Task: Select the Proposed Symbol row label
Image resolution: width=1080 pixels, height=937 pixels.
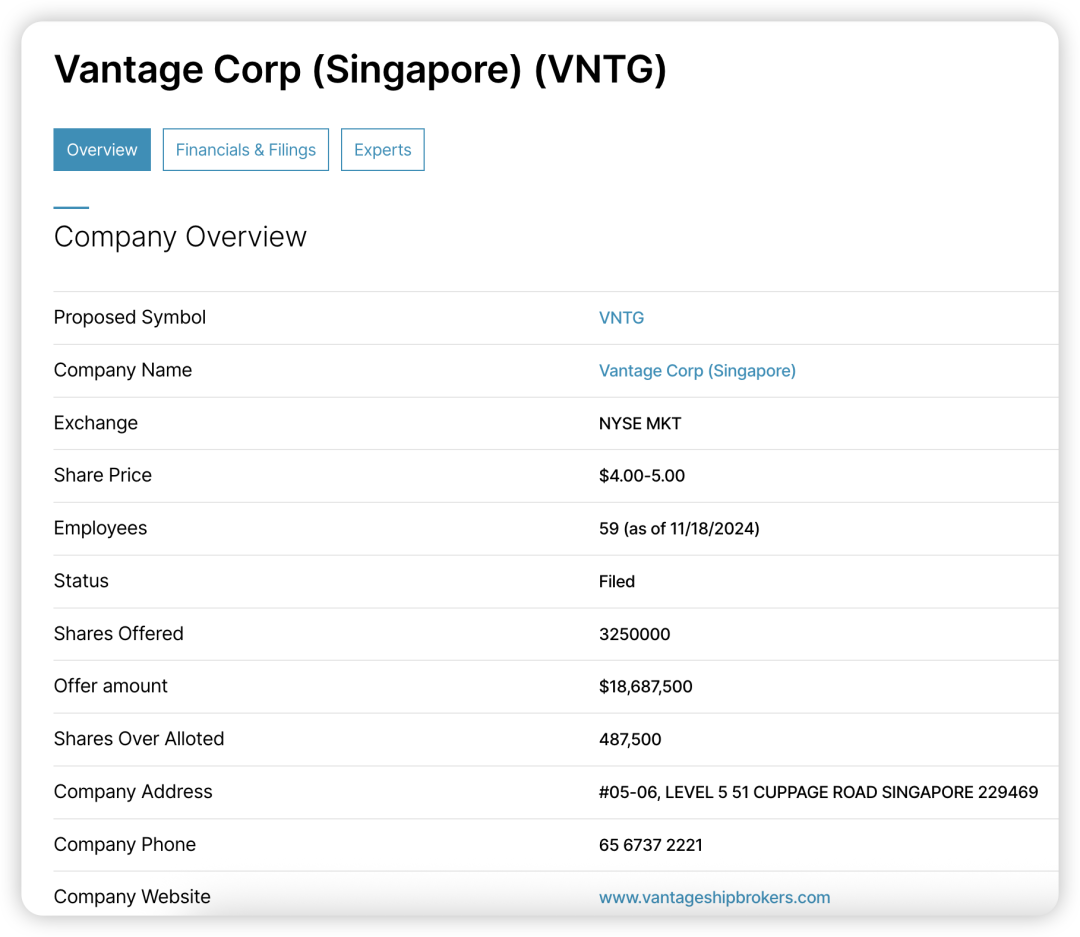Action: point(129,318)
